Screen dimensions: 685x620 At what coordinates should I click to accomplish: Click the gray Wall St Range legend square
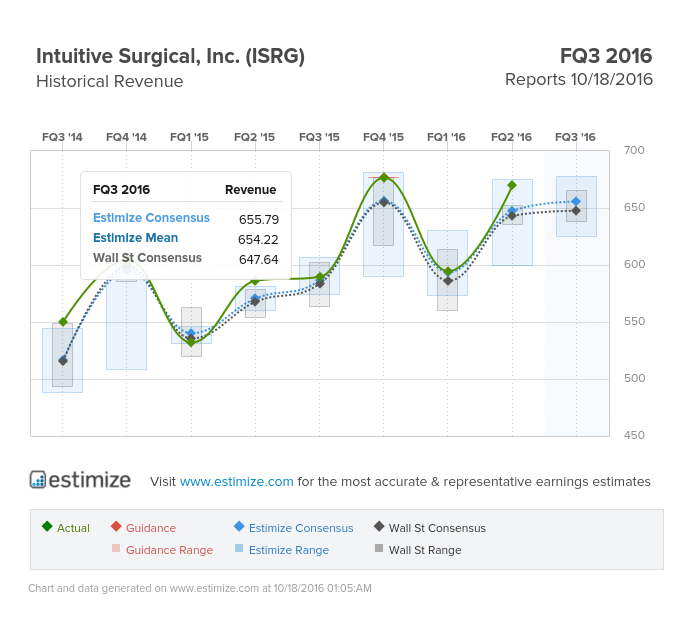379,548
